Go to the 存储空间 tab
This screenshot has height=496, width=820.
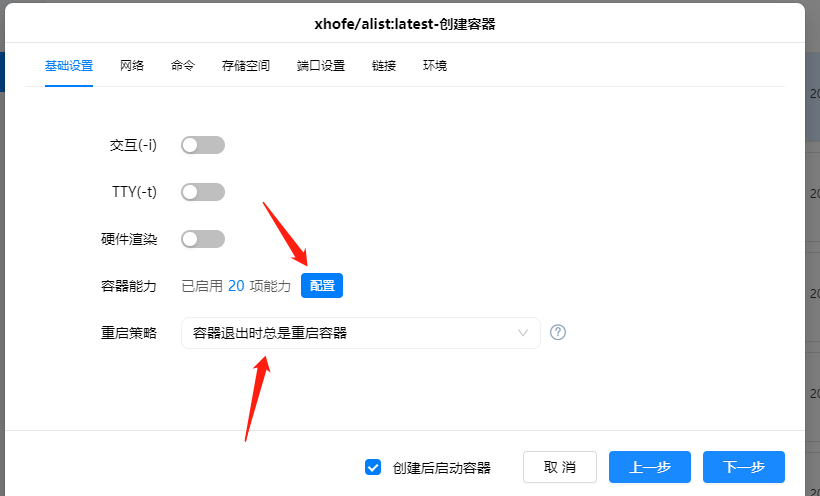point(246,66)
